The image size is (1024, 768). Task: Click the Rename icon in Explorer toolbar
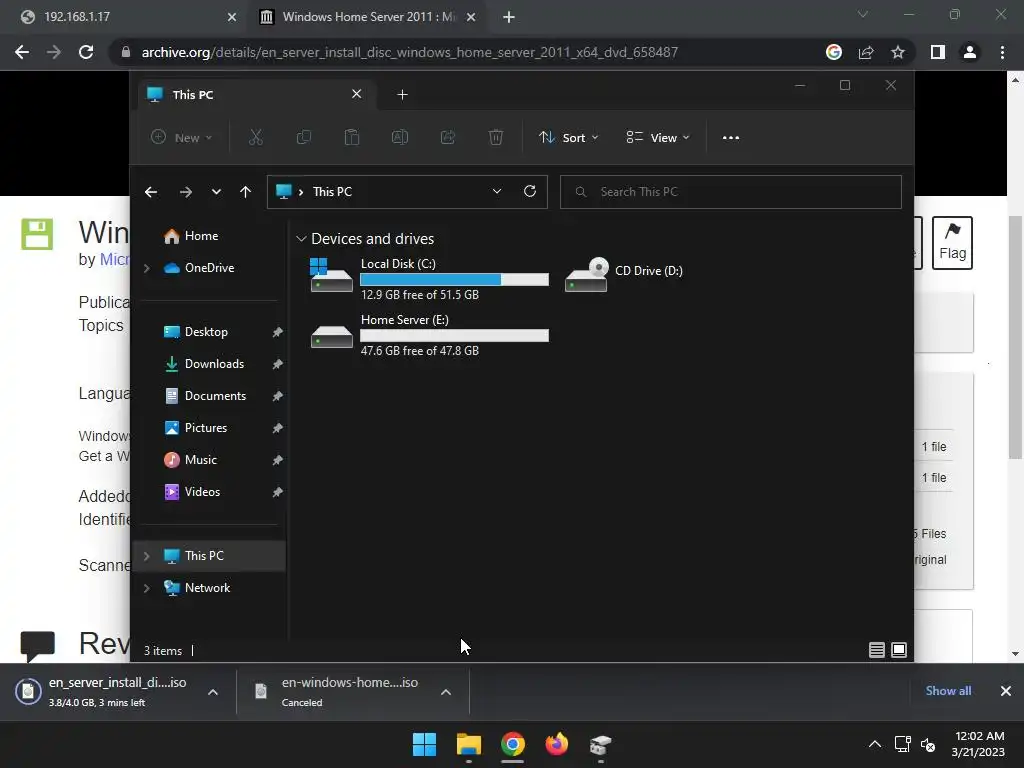point(400,137)
